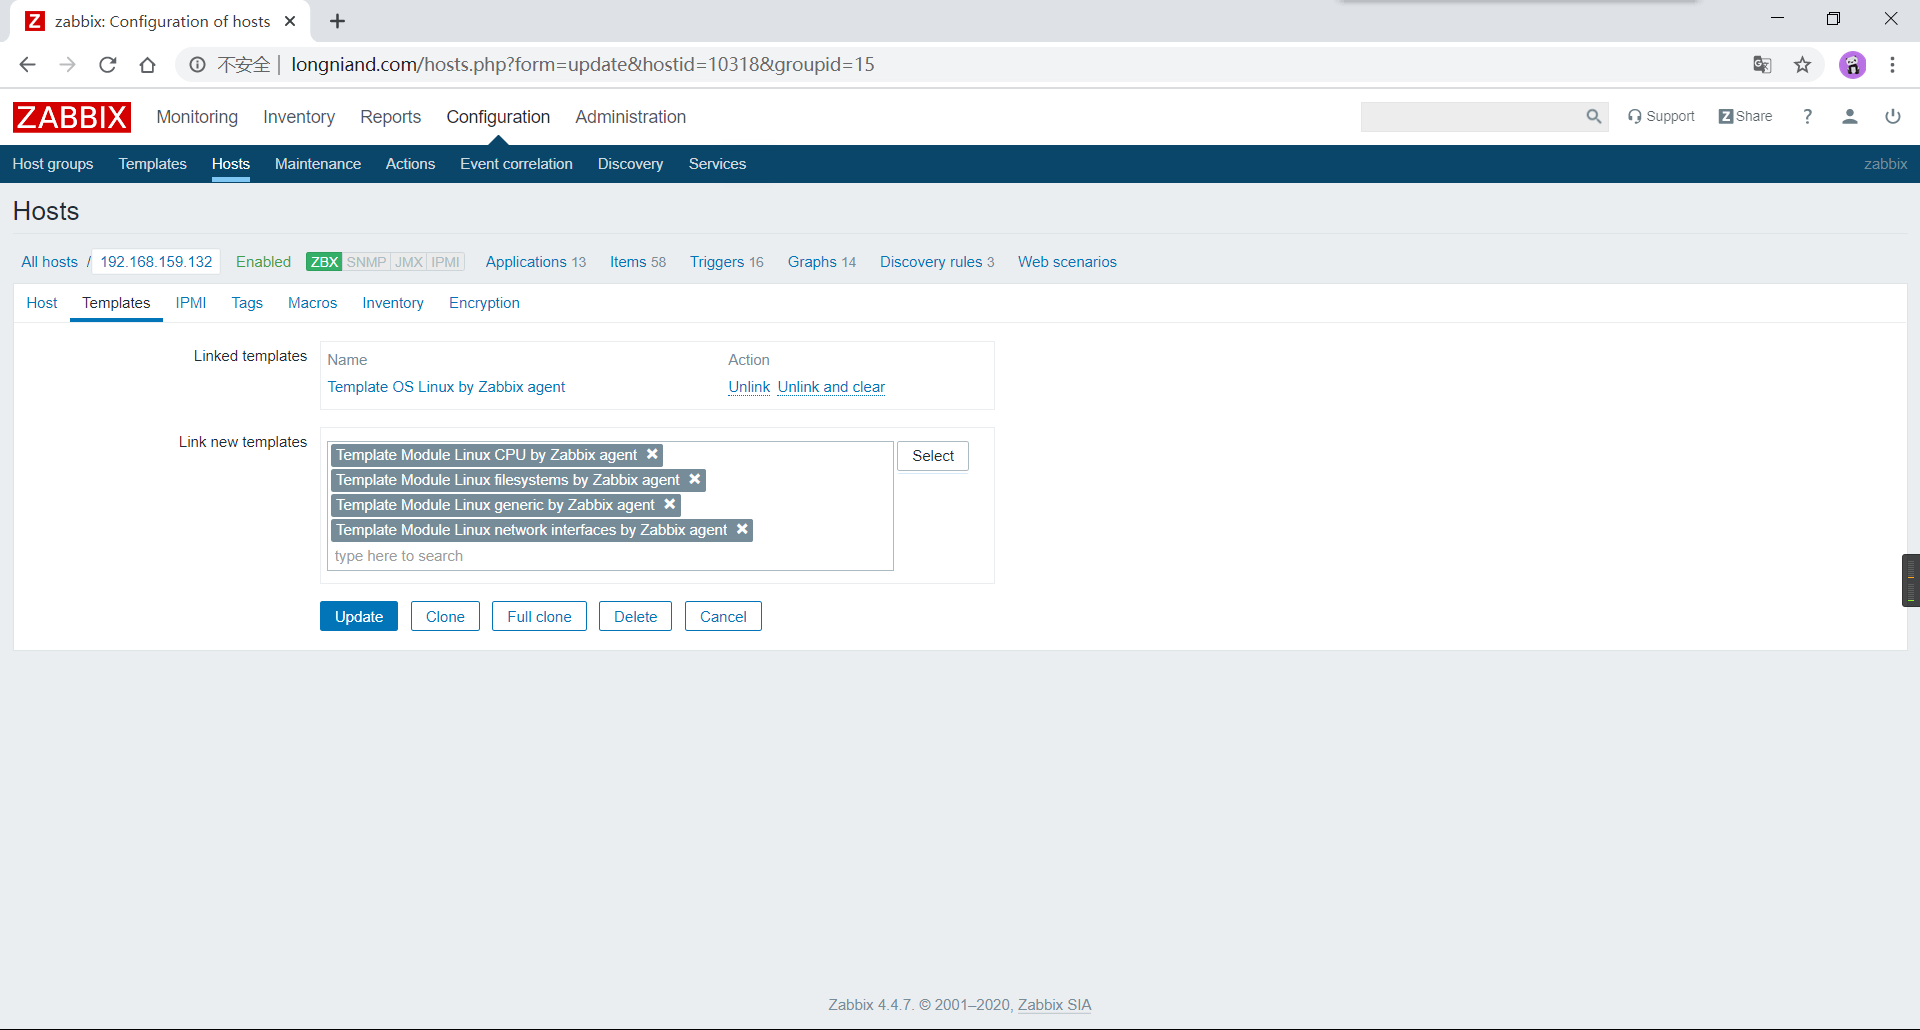Screen dimensions: 1920x1030
Task: Go to Host groups submenu
Action: point(53,164)
